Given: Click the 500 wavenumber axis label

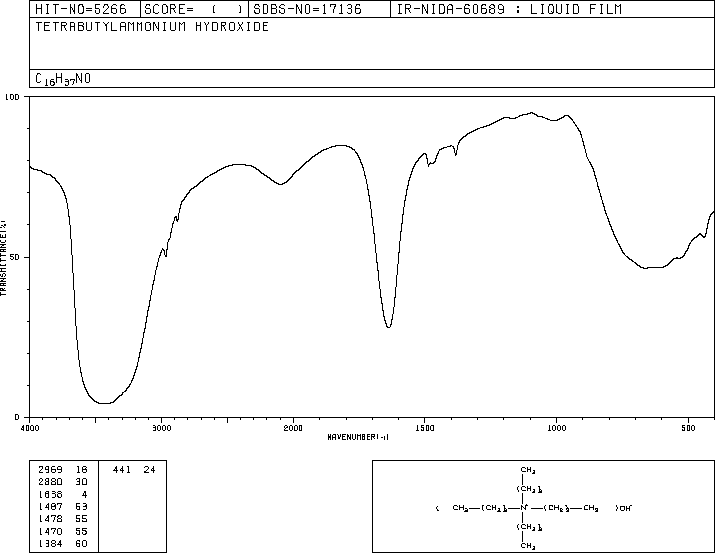Looking at the screenshot, I should pyautogui.click(x=688, y=428).
